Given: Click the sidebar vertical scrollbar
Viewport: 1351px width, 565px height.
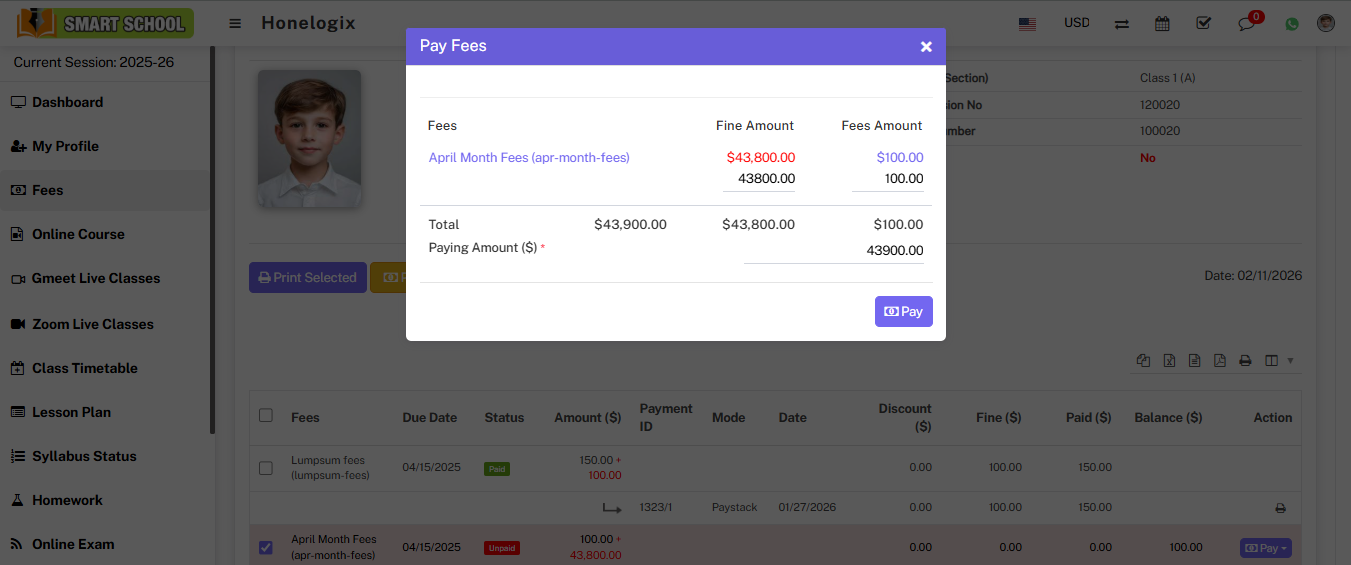Looking at the screenshot, I should 212,240.
